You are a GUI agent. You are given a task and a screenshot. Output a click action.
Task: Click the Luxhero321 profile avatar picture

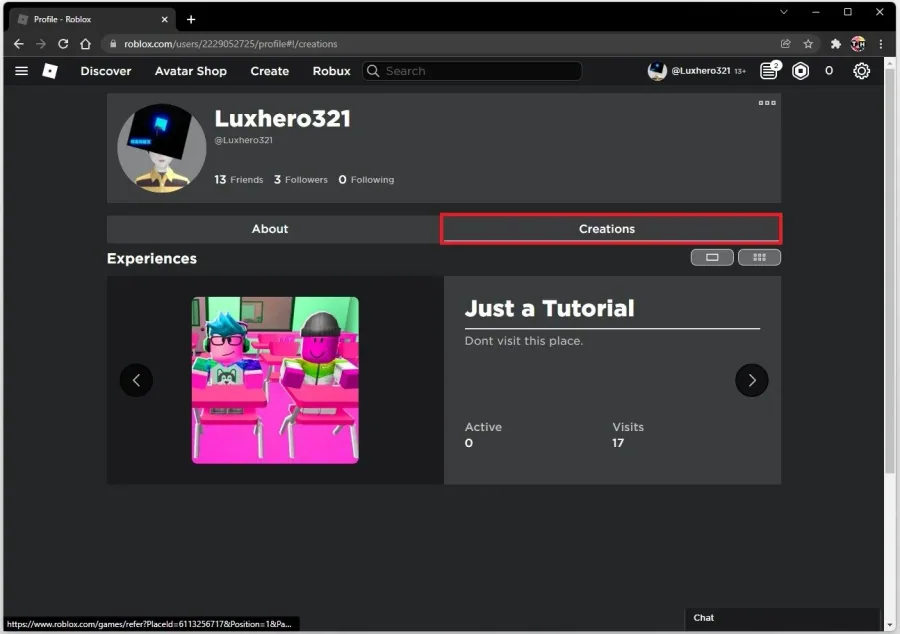tap(162, 148)
